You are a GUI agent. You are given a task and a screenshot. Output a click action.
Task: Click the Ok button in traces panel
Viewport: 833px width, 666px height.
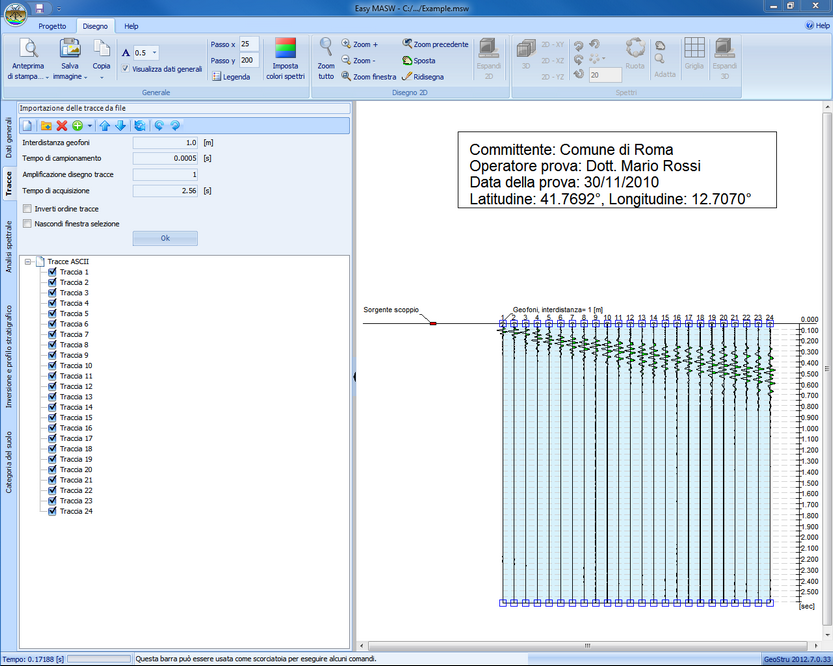coord(165,238)
